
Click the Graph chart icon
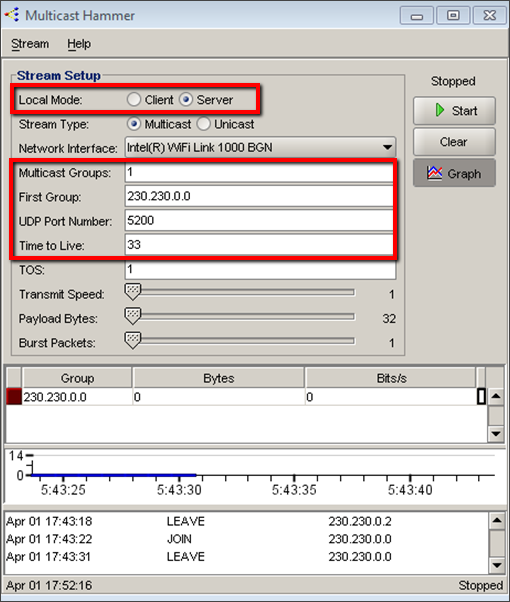[x=434, y=173]
